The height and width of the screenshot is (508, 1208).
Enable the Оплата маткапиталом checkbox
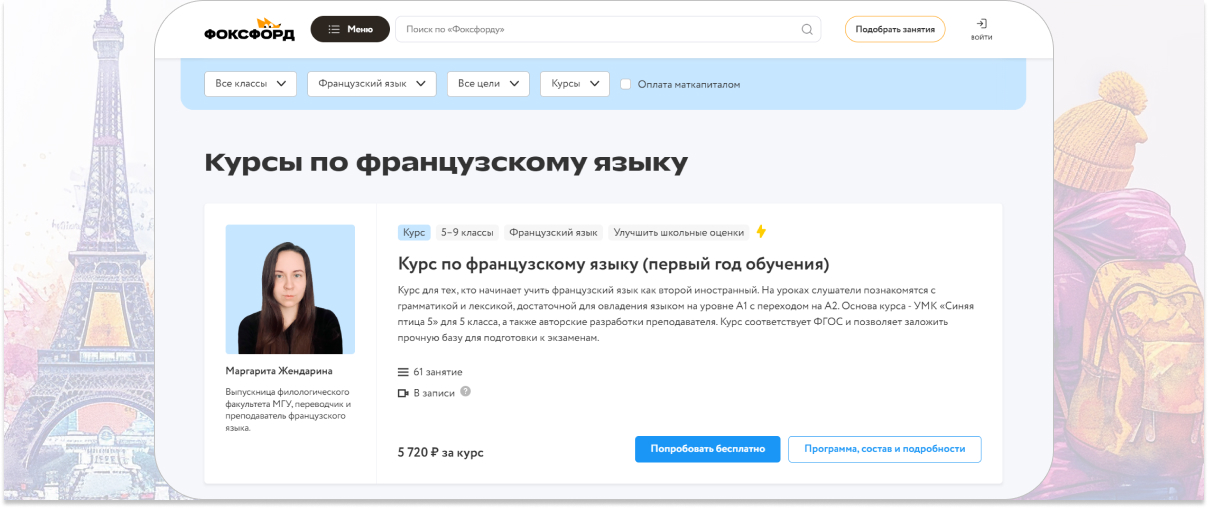[626, 84]
